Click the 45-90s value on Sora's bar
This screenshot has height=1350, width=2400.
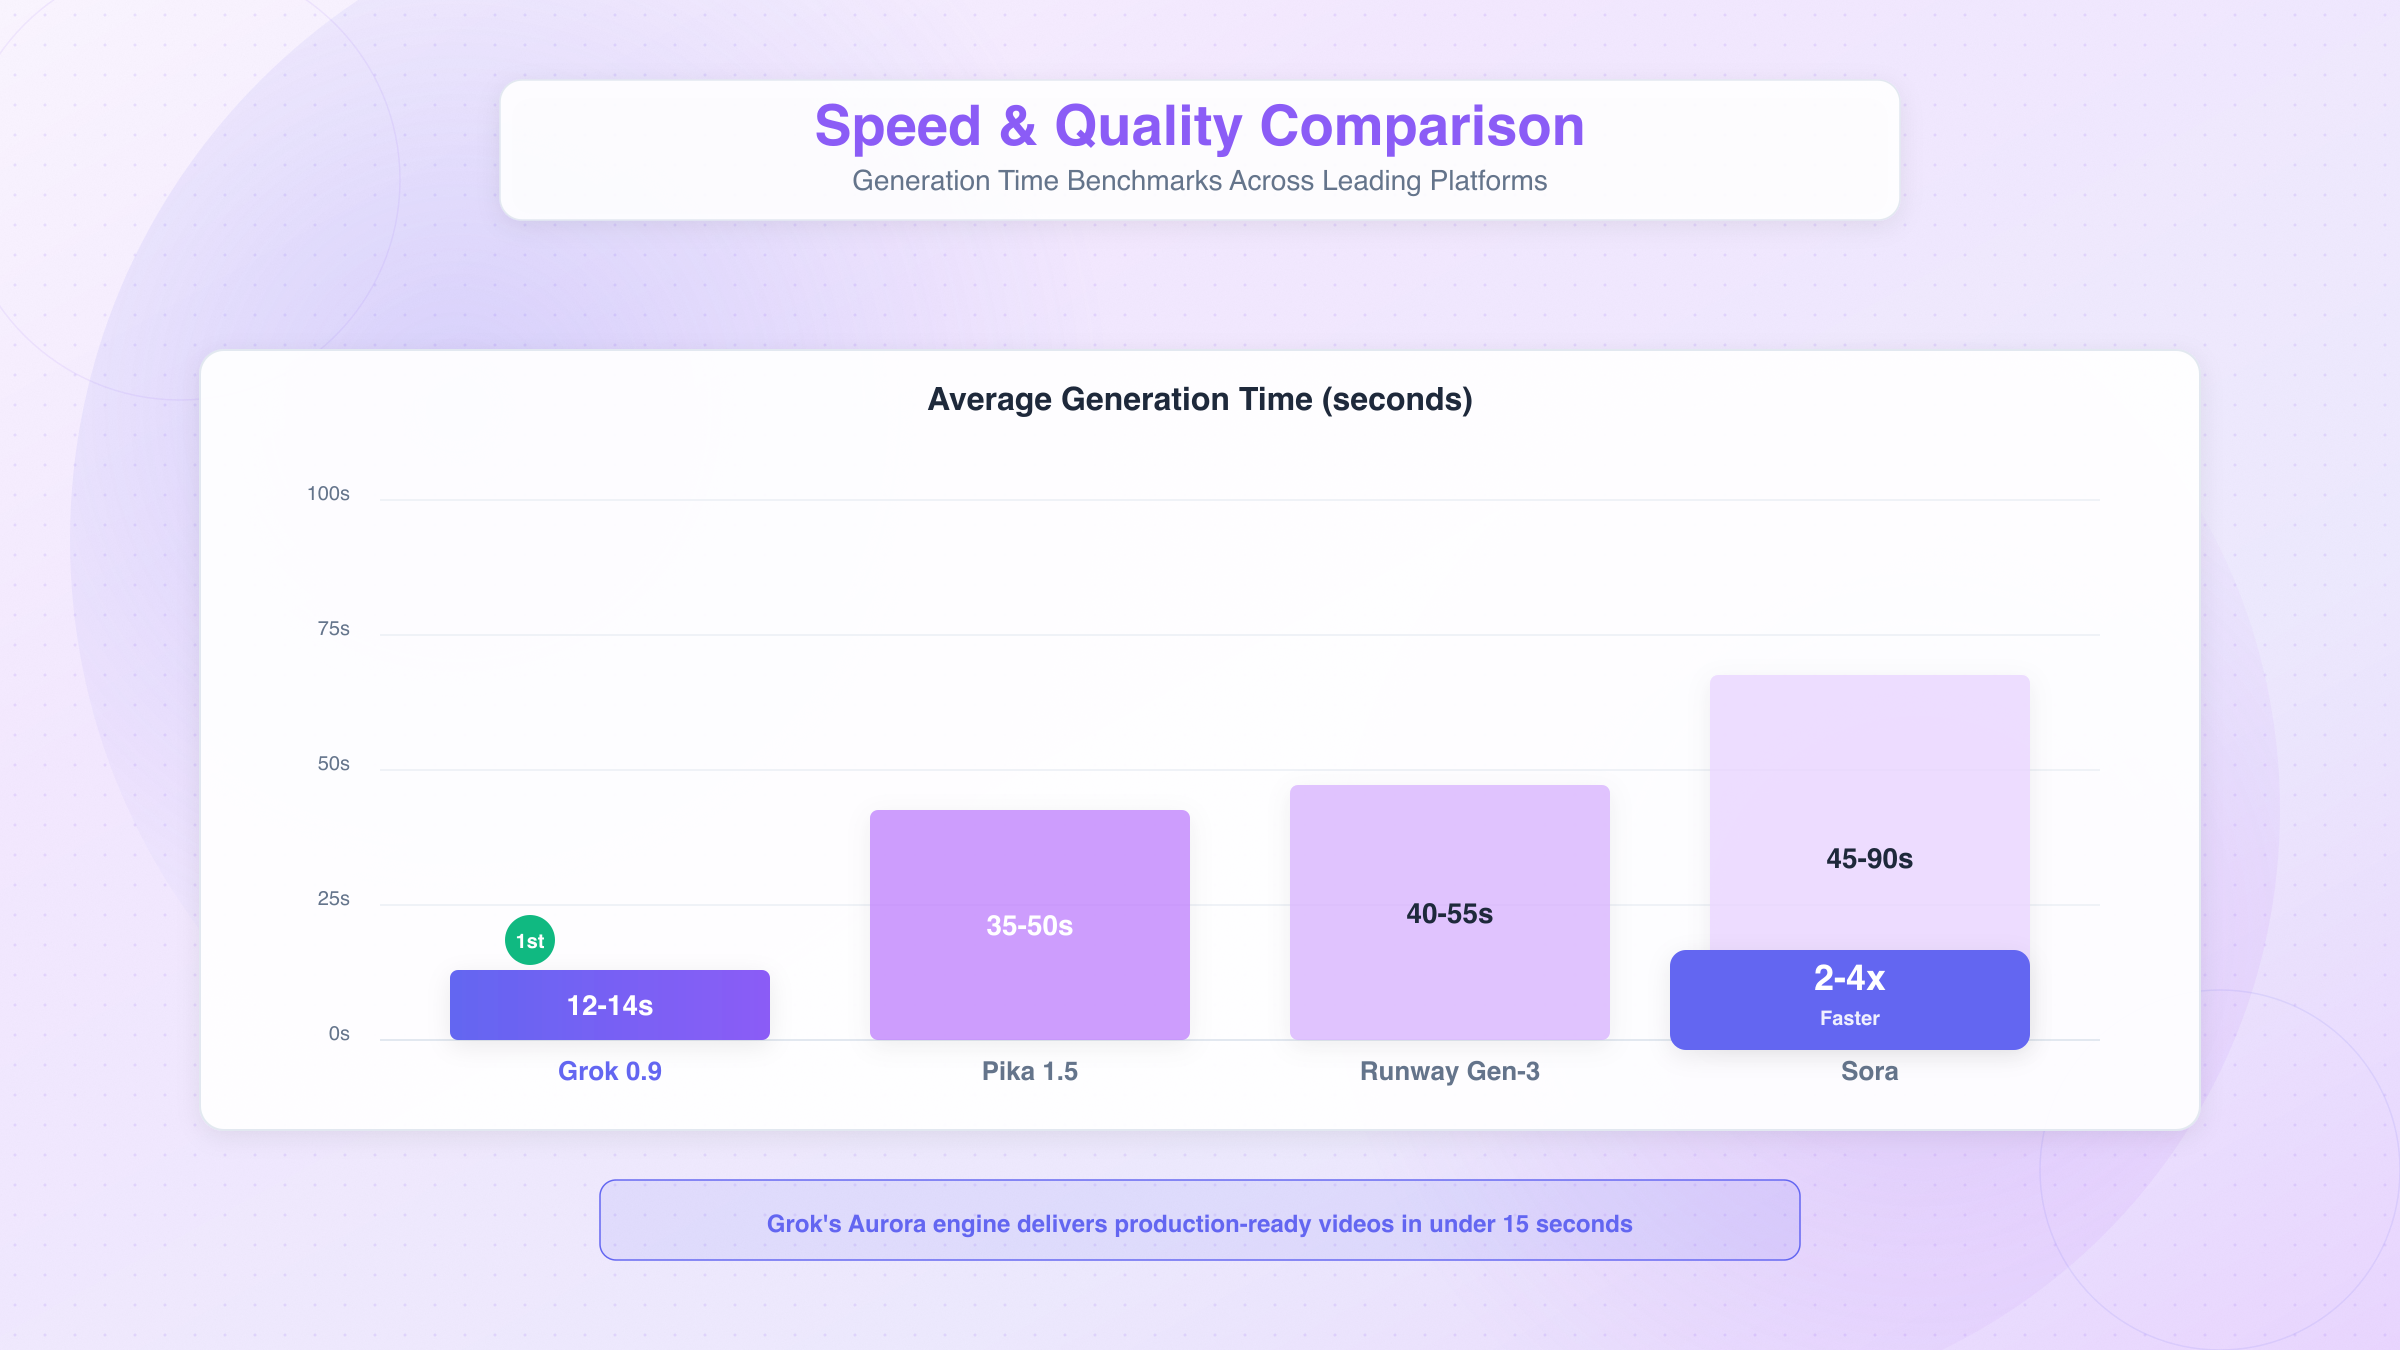(x=1869, y=858)
